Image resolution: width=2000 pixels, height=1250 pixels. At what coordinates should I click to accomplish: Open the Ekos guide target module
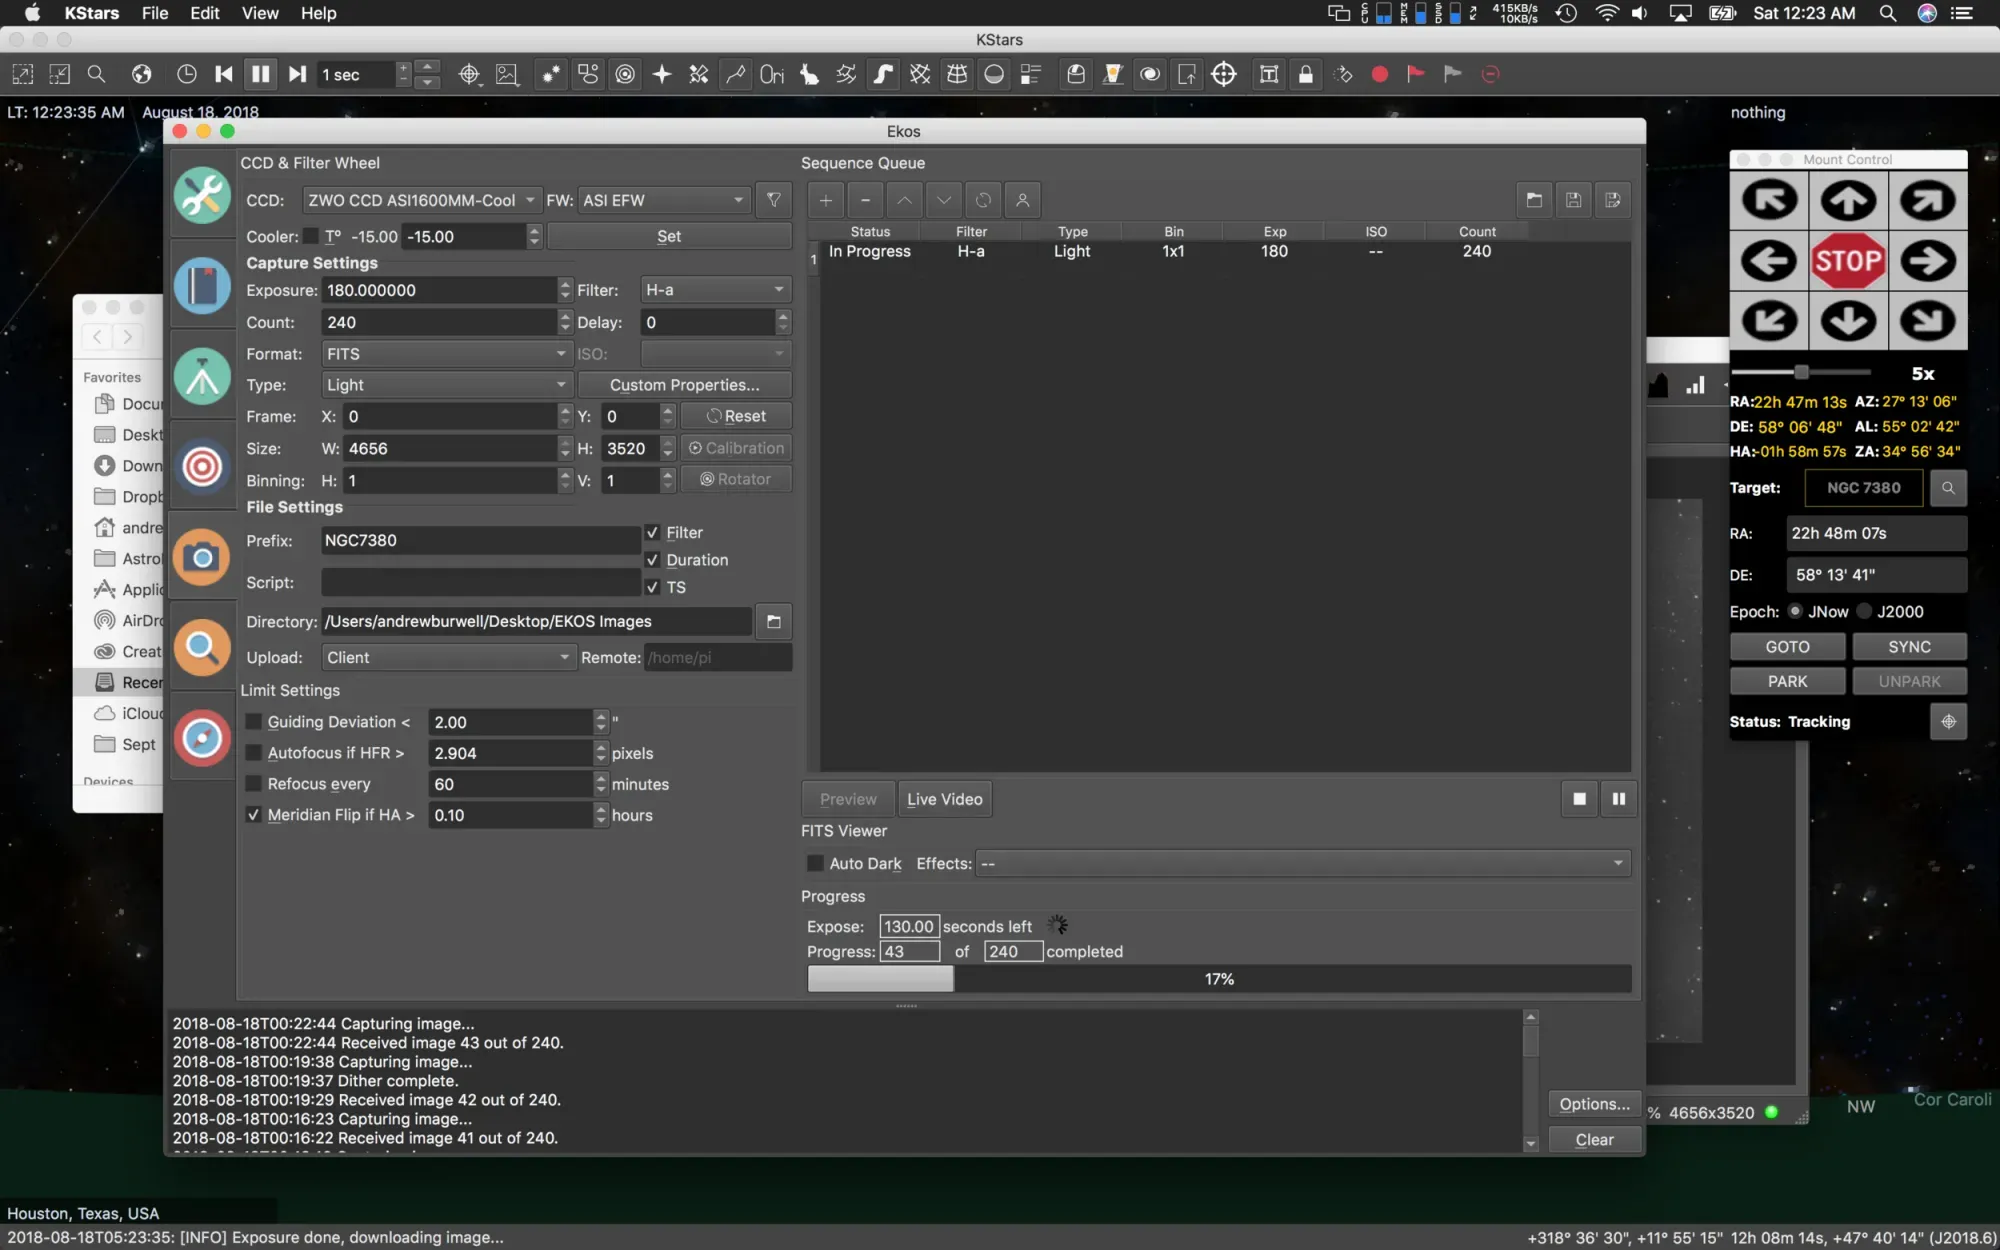pyautogui.click(x=202, y=466)
